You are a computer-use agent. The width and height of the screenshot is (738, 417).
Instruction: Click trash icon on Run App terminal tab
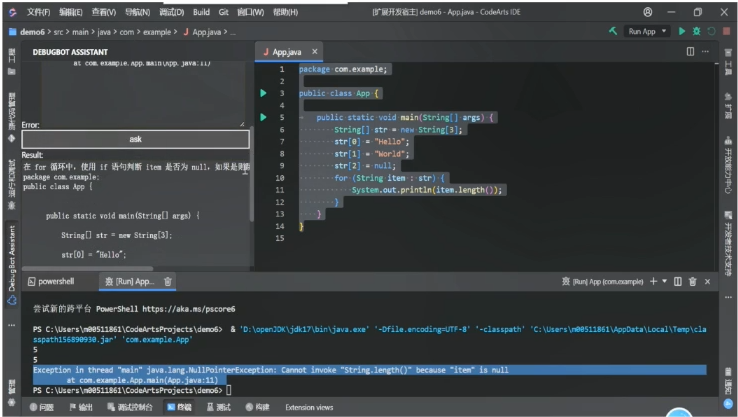[x=168, y=281]
